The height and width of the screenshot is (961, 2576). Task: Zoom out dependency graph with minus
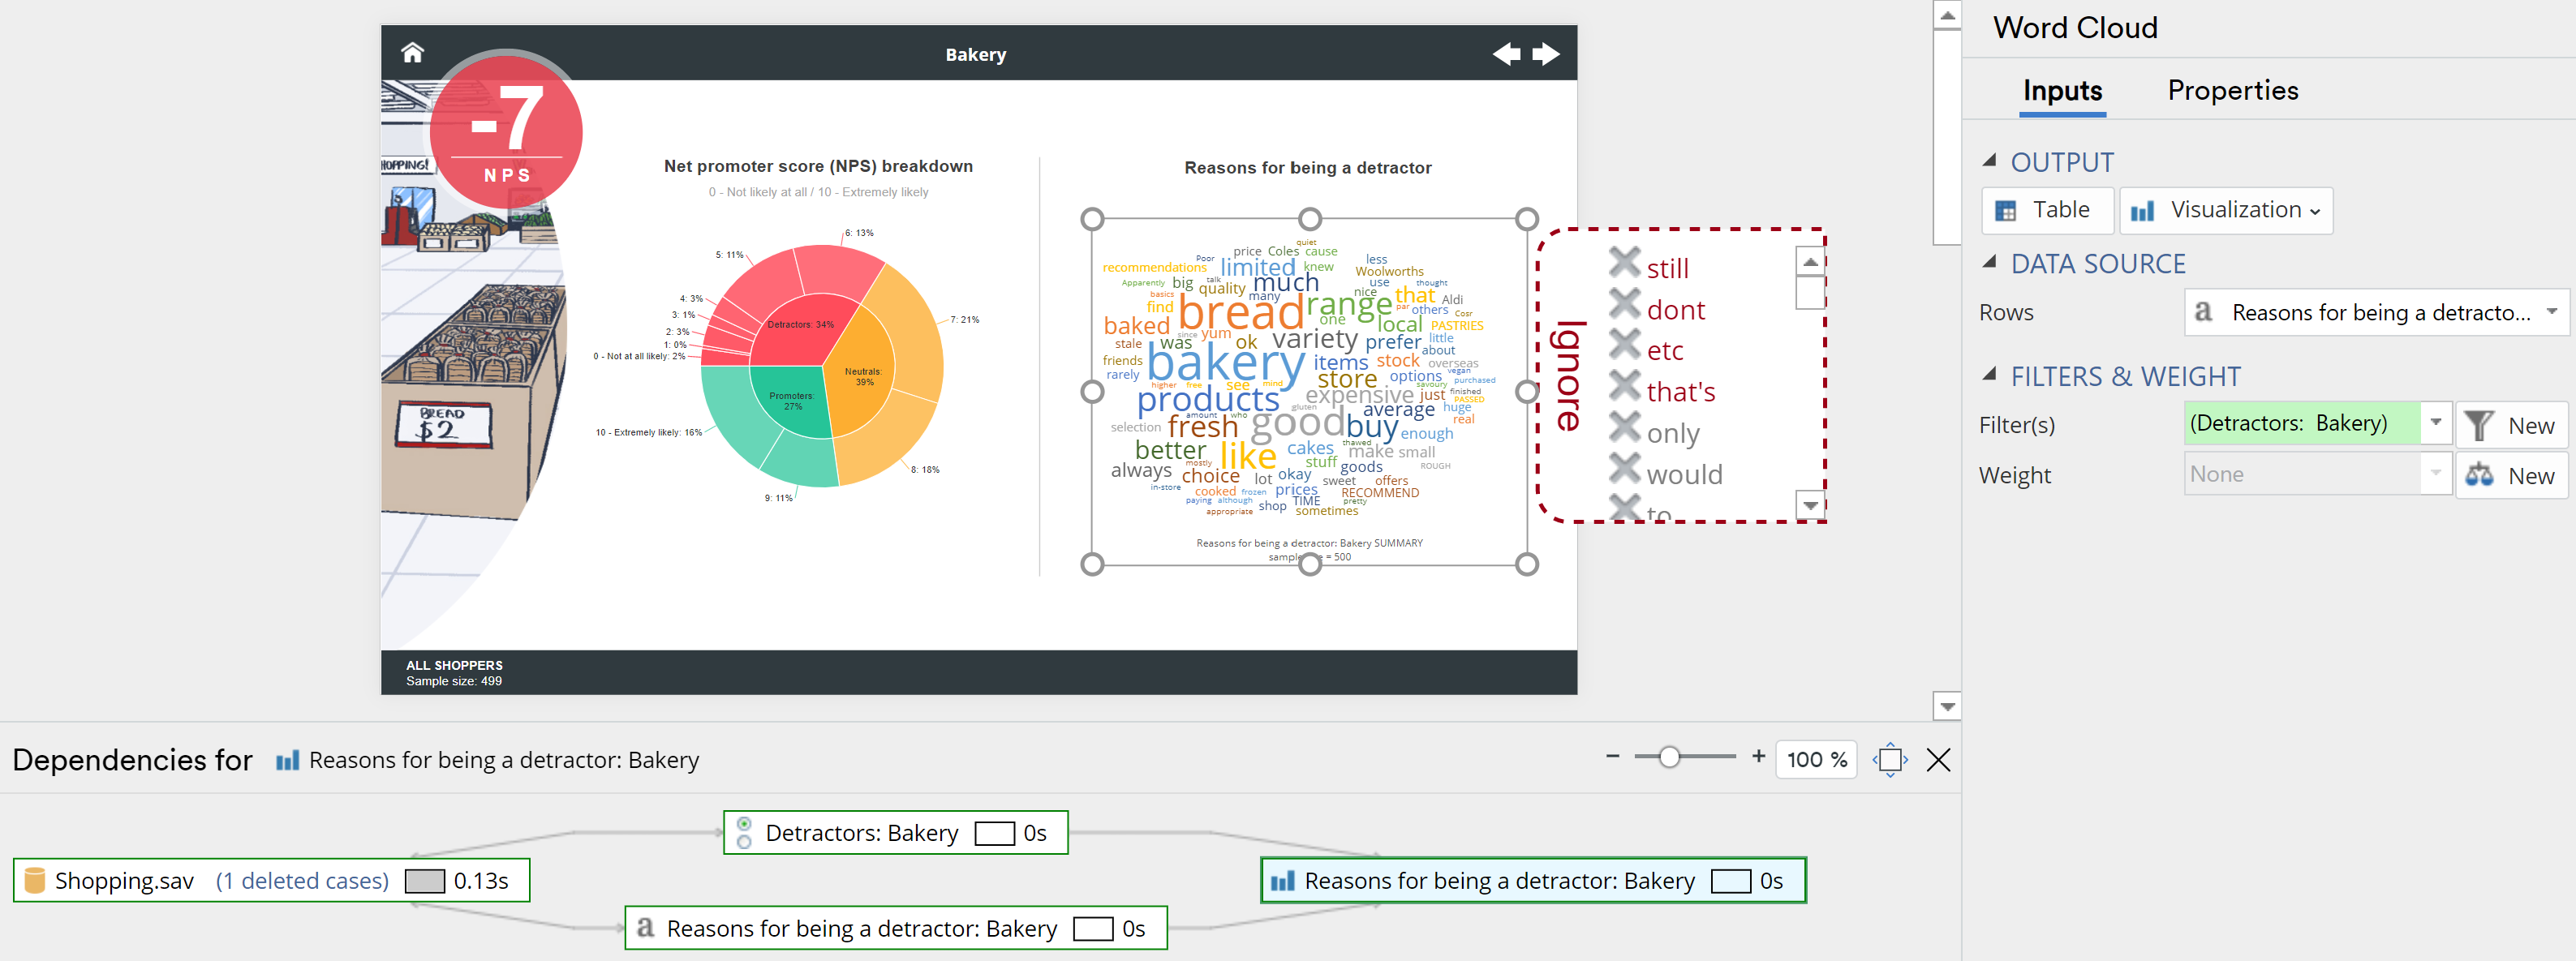click(x=1612, y=757)
